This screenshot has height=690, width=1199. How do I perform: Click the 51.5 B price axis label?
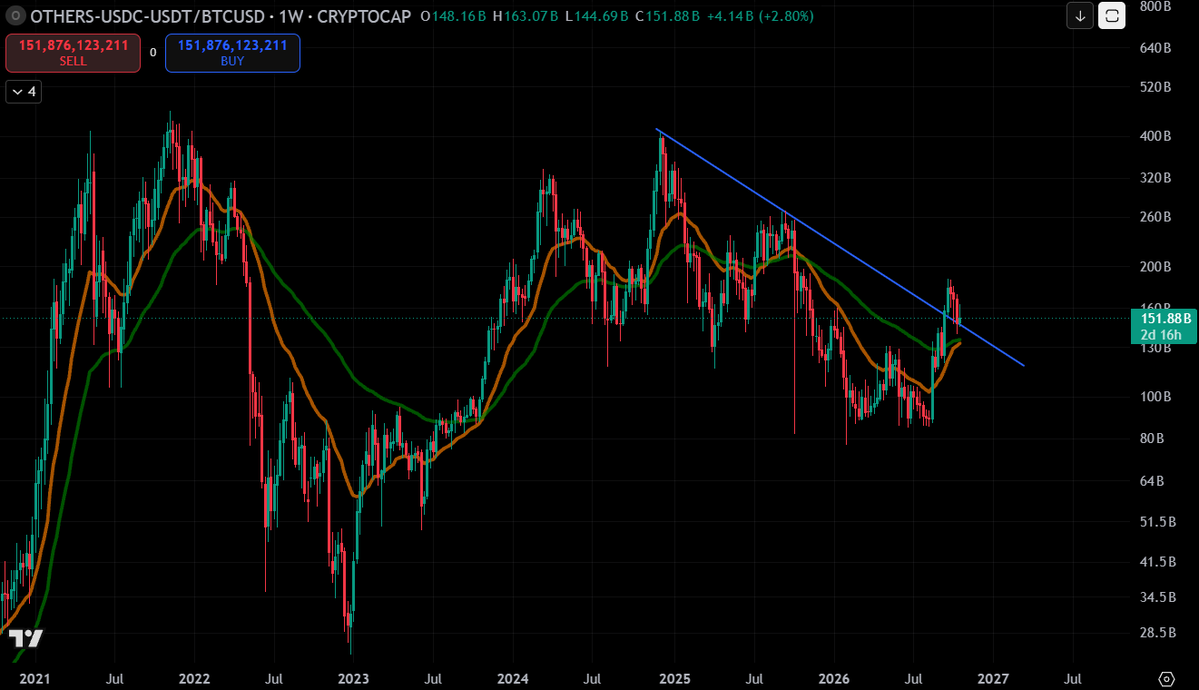click(x=1158, y=522)
